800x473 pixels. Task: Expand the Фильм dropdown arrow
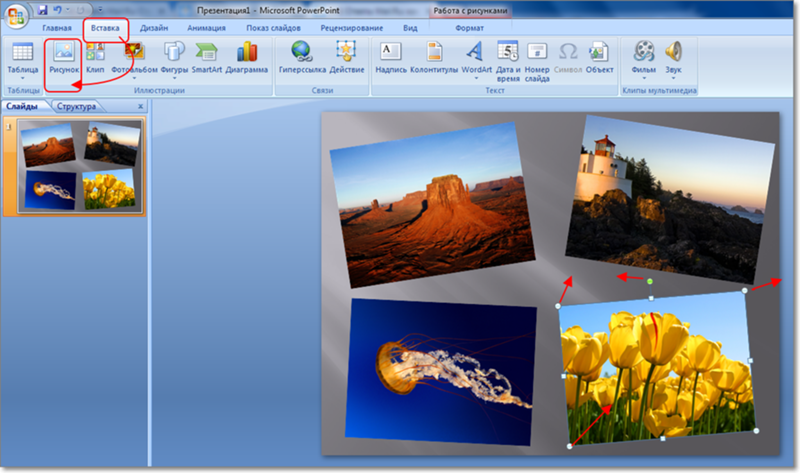(x=644, y=78)
